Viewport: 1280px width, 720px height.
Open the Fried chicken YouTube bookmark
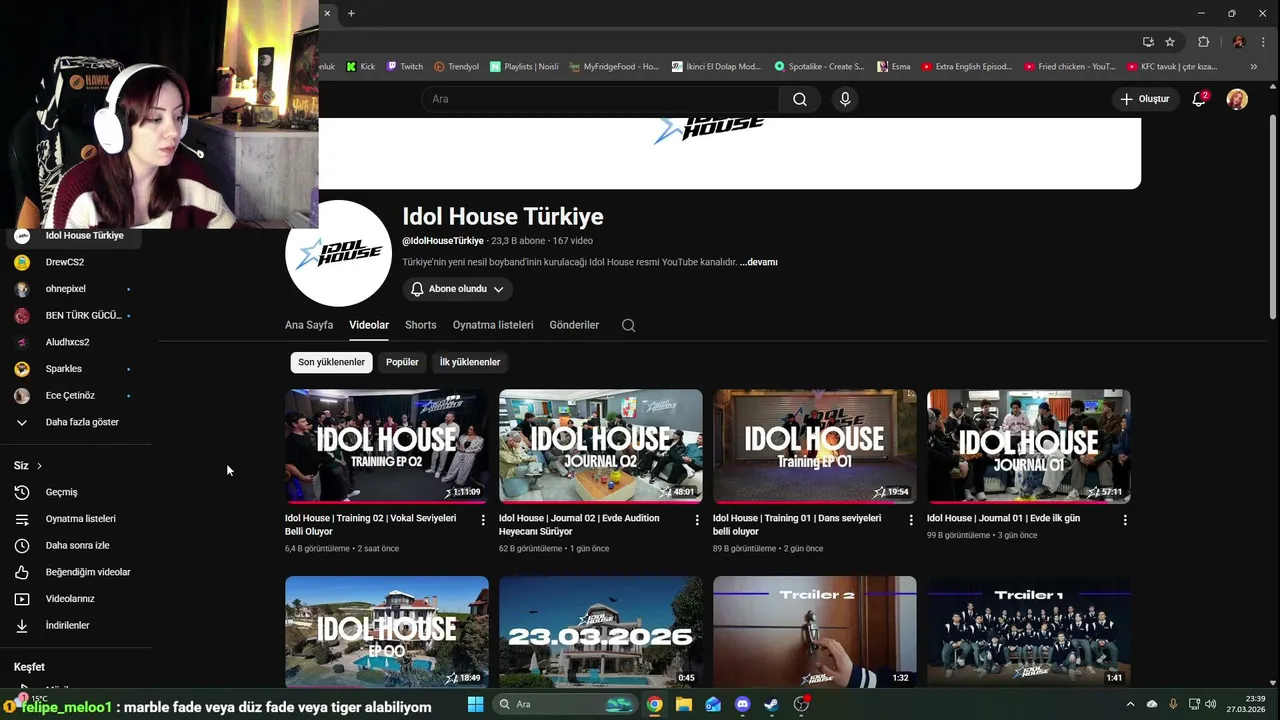tap(1069, 67)
